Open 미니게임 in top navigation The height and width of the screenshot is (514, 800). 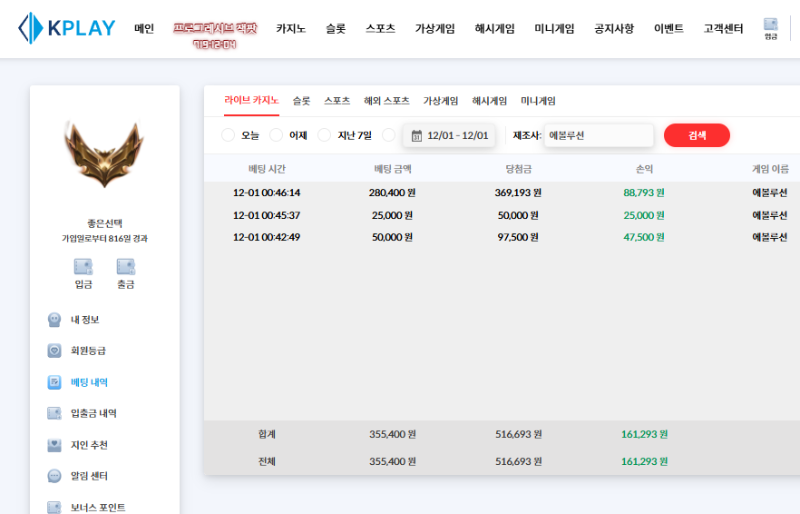pos(555,28)
